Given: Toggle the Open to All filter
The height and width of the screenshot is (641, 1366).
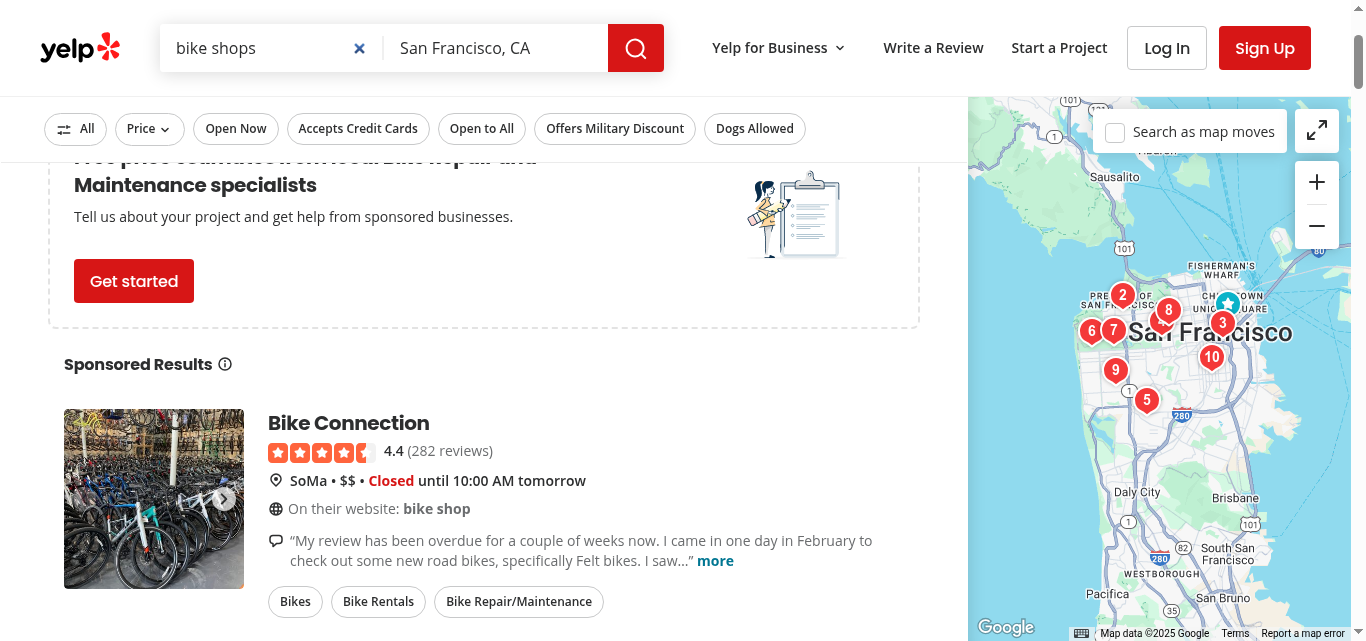Looking at the screenshot, I should (x=482, y=129).
